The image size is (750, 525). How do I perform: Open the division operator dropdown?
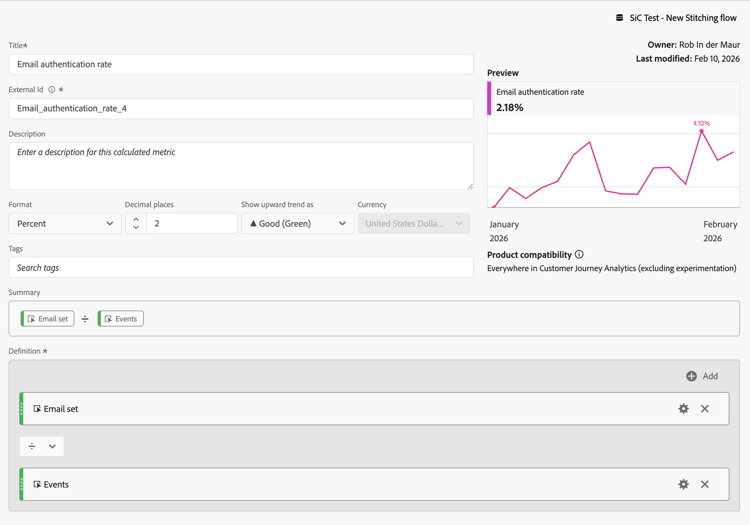[x=42, y=446]
